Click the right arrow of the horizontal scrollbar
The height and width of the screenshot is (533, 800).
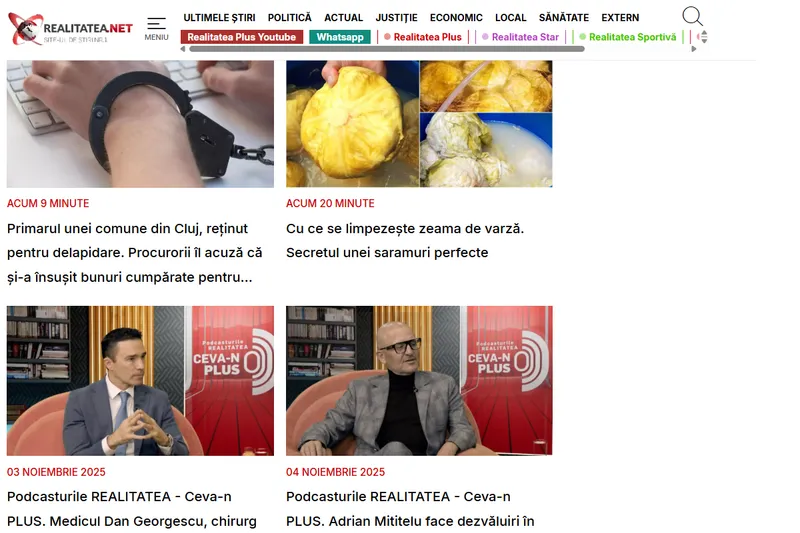point(694,49)
